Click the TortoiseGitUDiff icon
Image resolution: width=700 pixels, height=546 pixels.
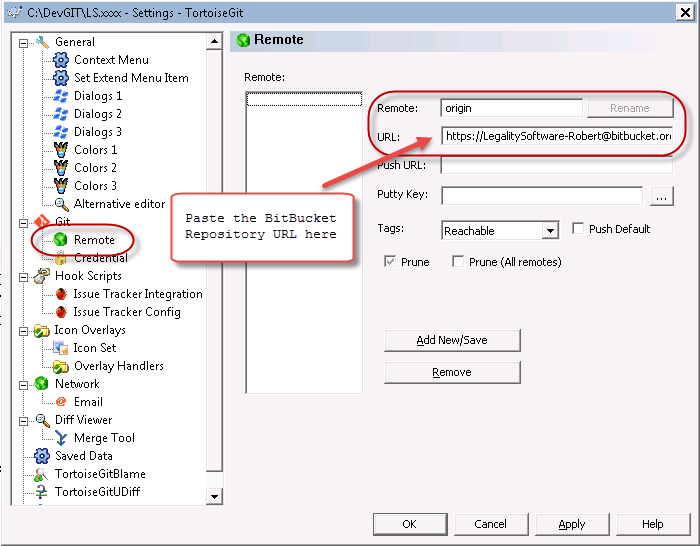pyautogui.click(x=41, y=492)
